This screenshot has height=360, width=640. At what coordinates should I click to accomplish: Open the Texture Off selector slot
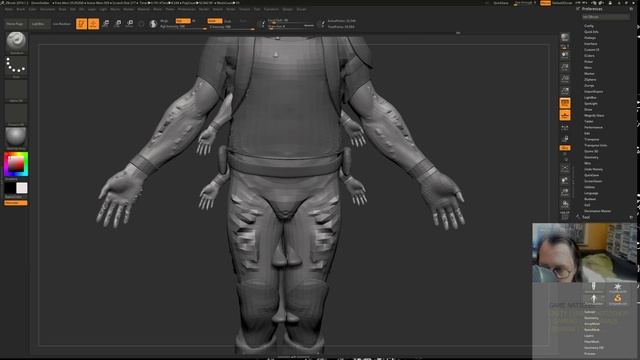16,113
